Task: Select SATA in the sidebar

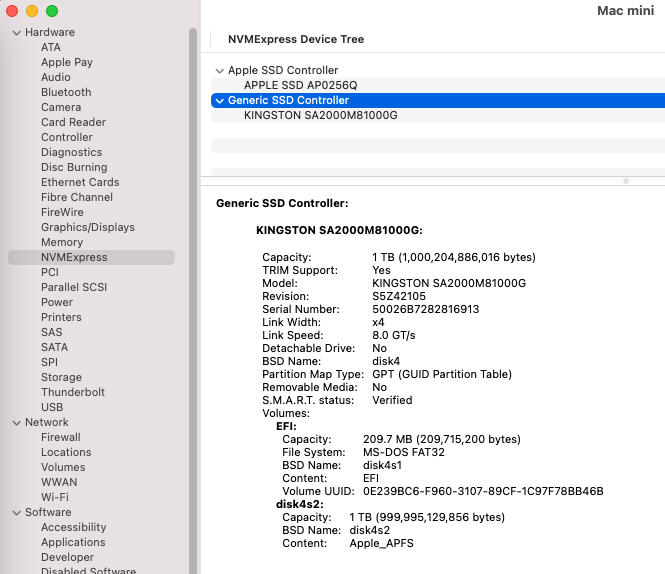Action: [x=54, y=347]
